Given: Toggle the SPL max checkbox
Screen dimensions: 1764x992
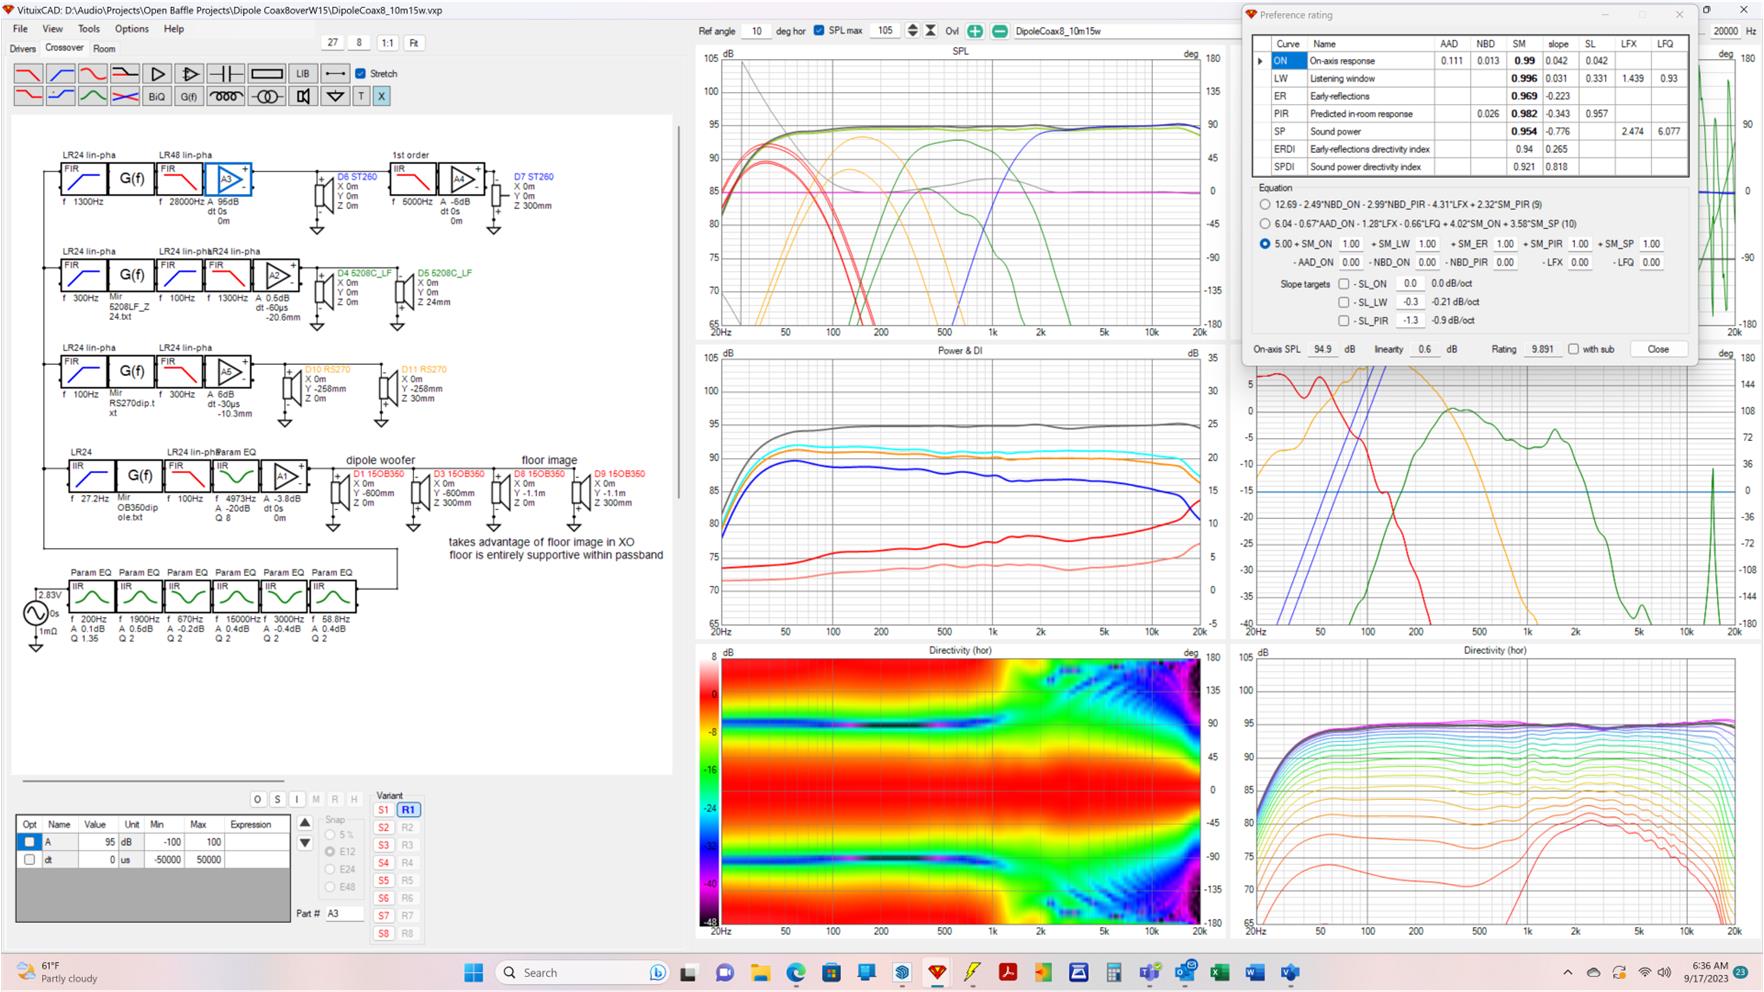Looking at the screenshot, I should coord(819,31).
